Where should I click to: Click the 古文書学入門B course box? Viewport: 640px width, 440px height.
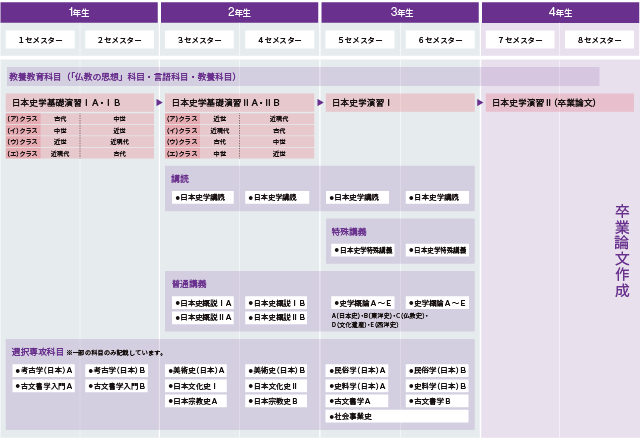[116, 386]
